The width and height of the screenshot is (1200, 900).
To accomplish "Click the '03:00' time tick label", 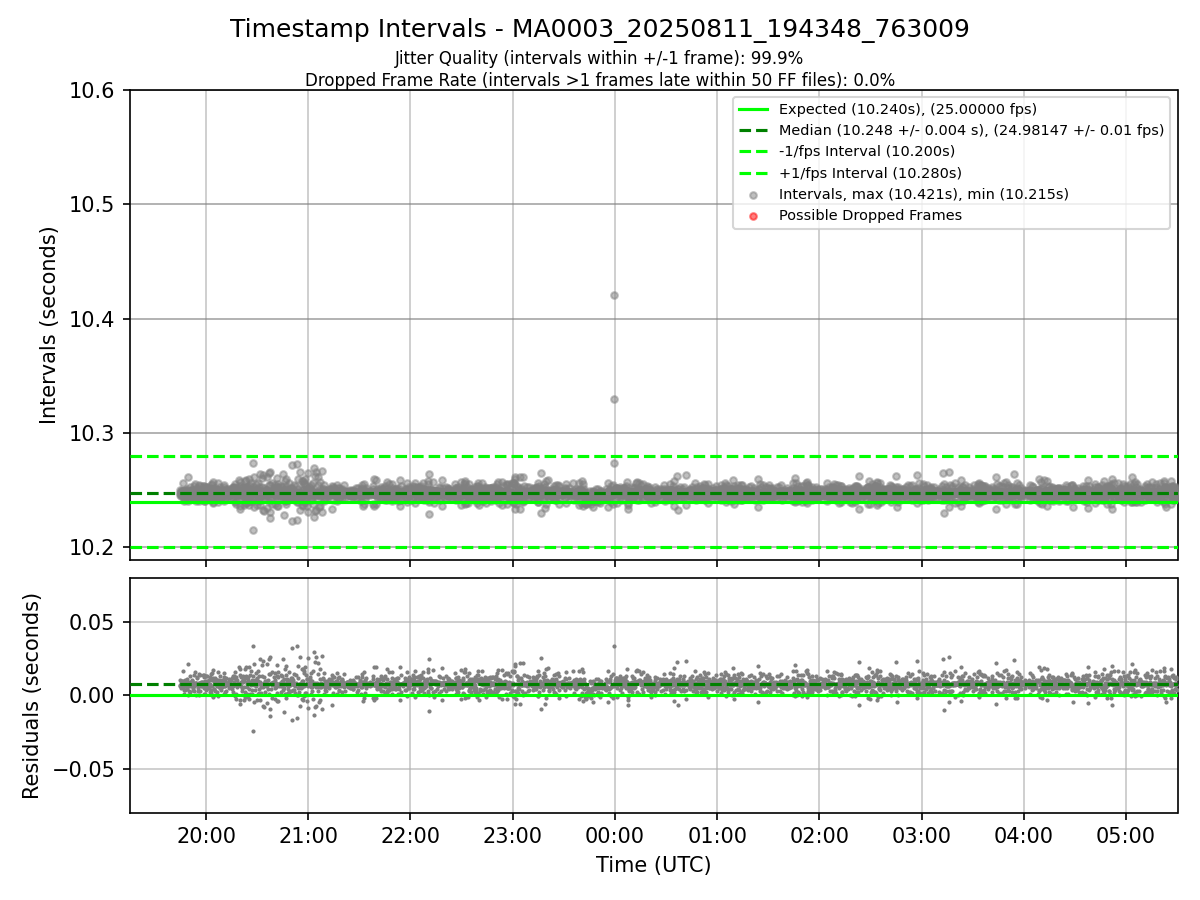I will (x=921, y=834).
